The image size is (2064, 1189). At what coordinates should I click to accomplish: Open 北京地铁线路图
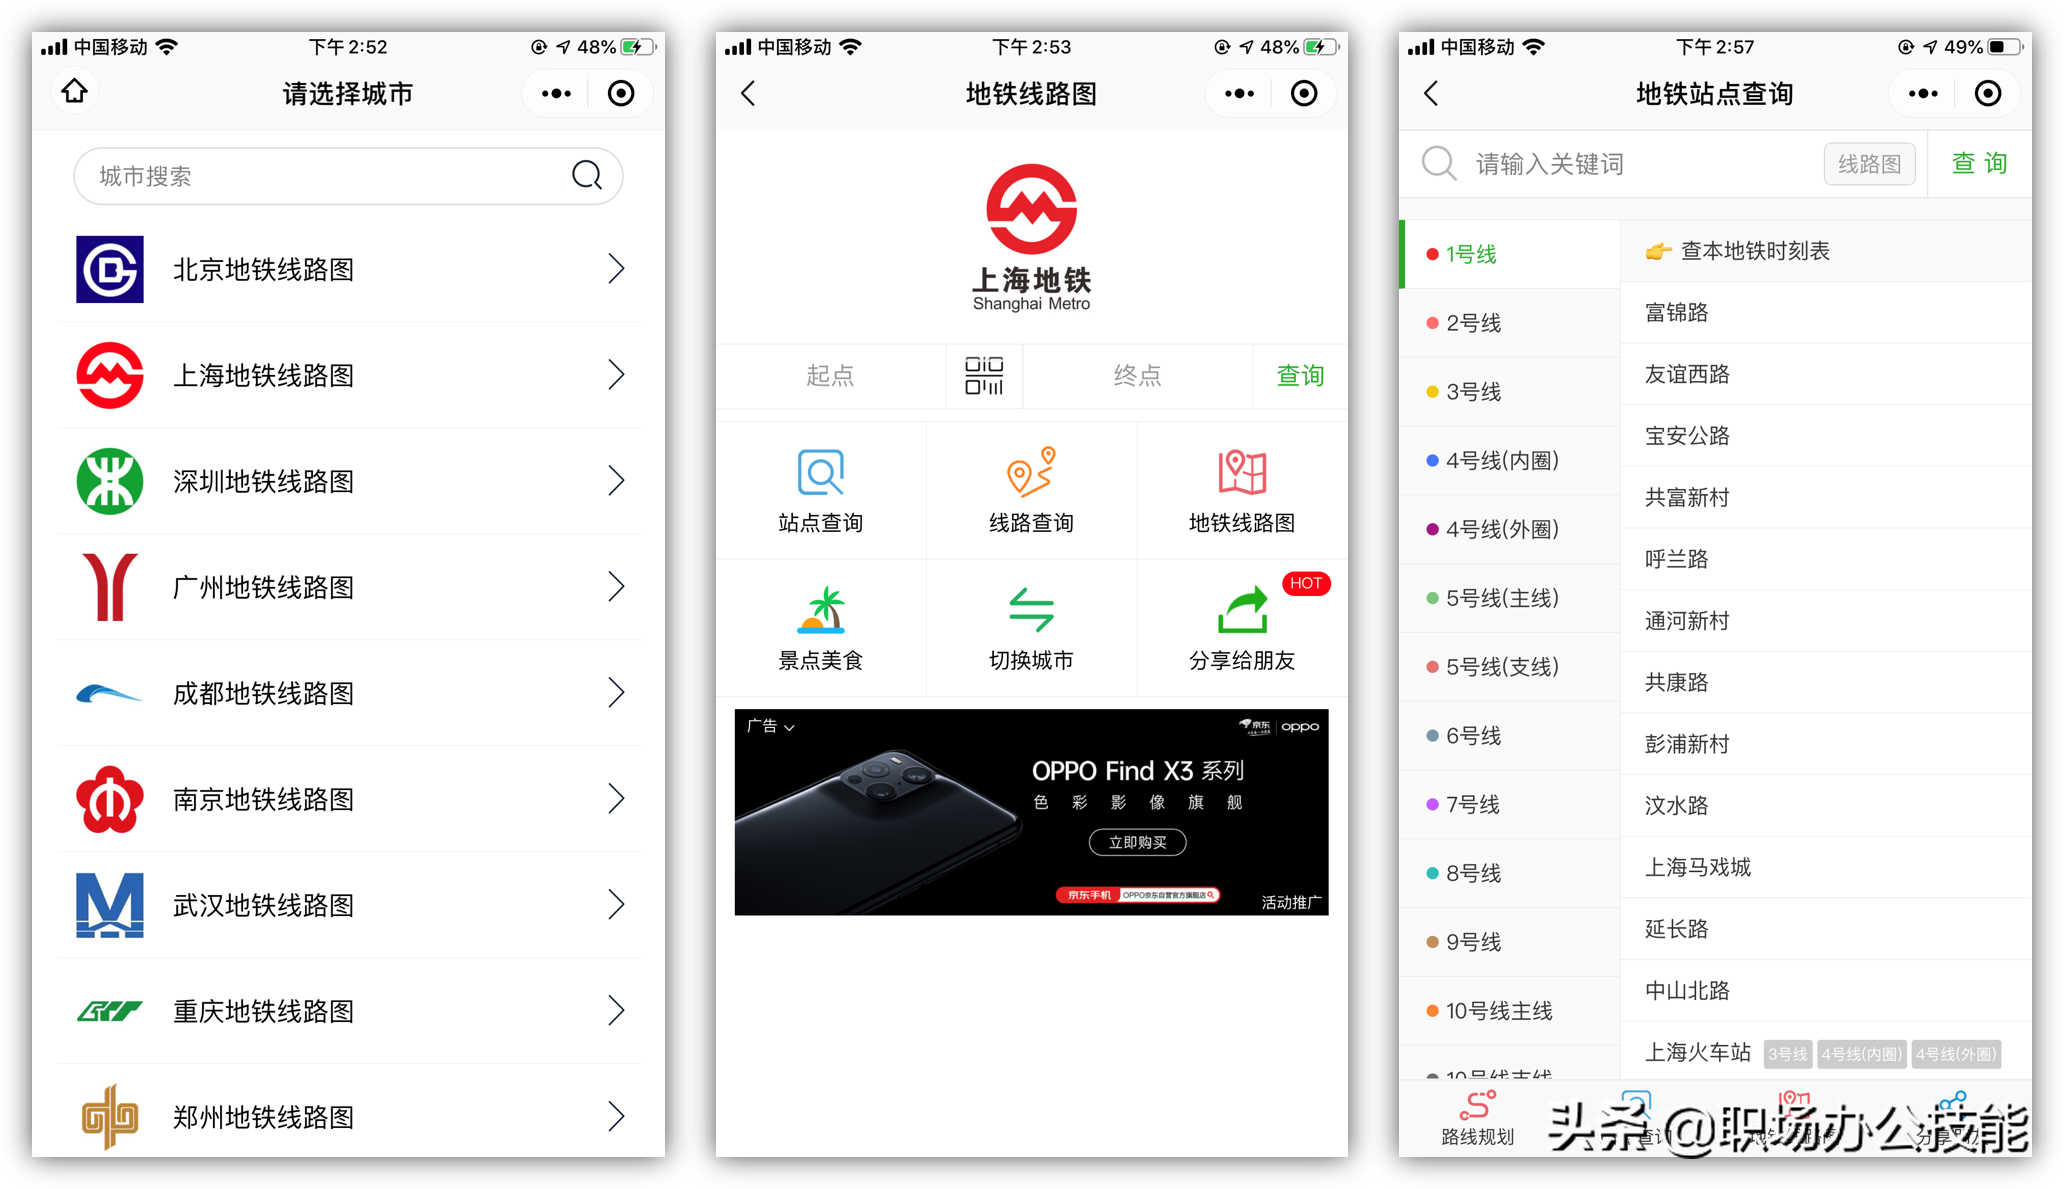coord(349,271)
